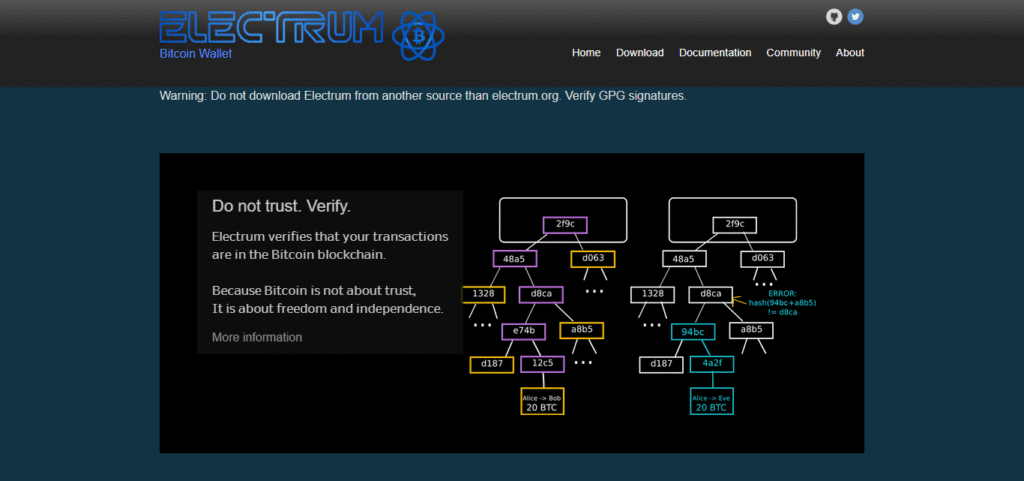Click the ERROR hash mismatch label
Image resolution: width=1024 pixels, height=481 pixels.
(782, 303)
